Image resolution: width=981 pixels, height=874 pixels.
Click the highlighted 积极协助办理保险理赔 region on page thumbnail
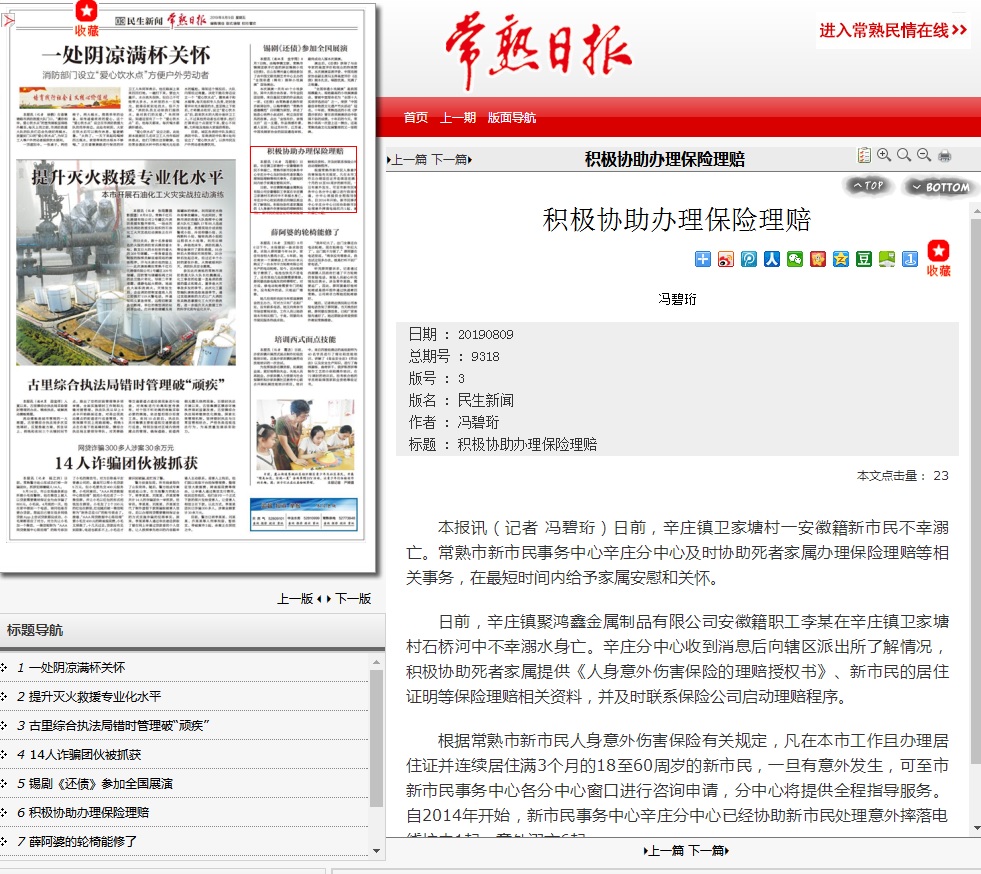coord(303,180)
